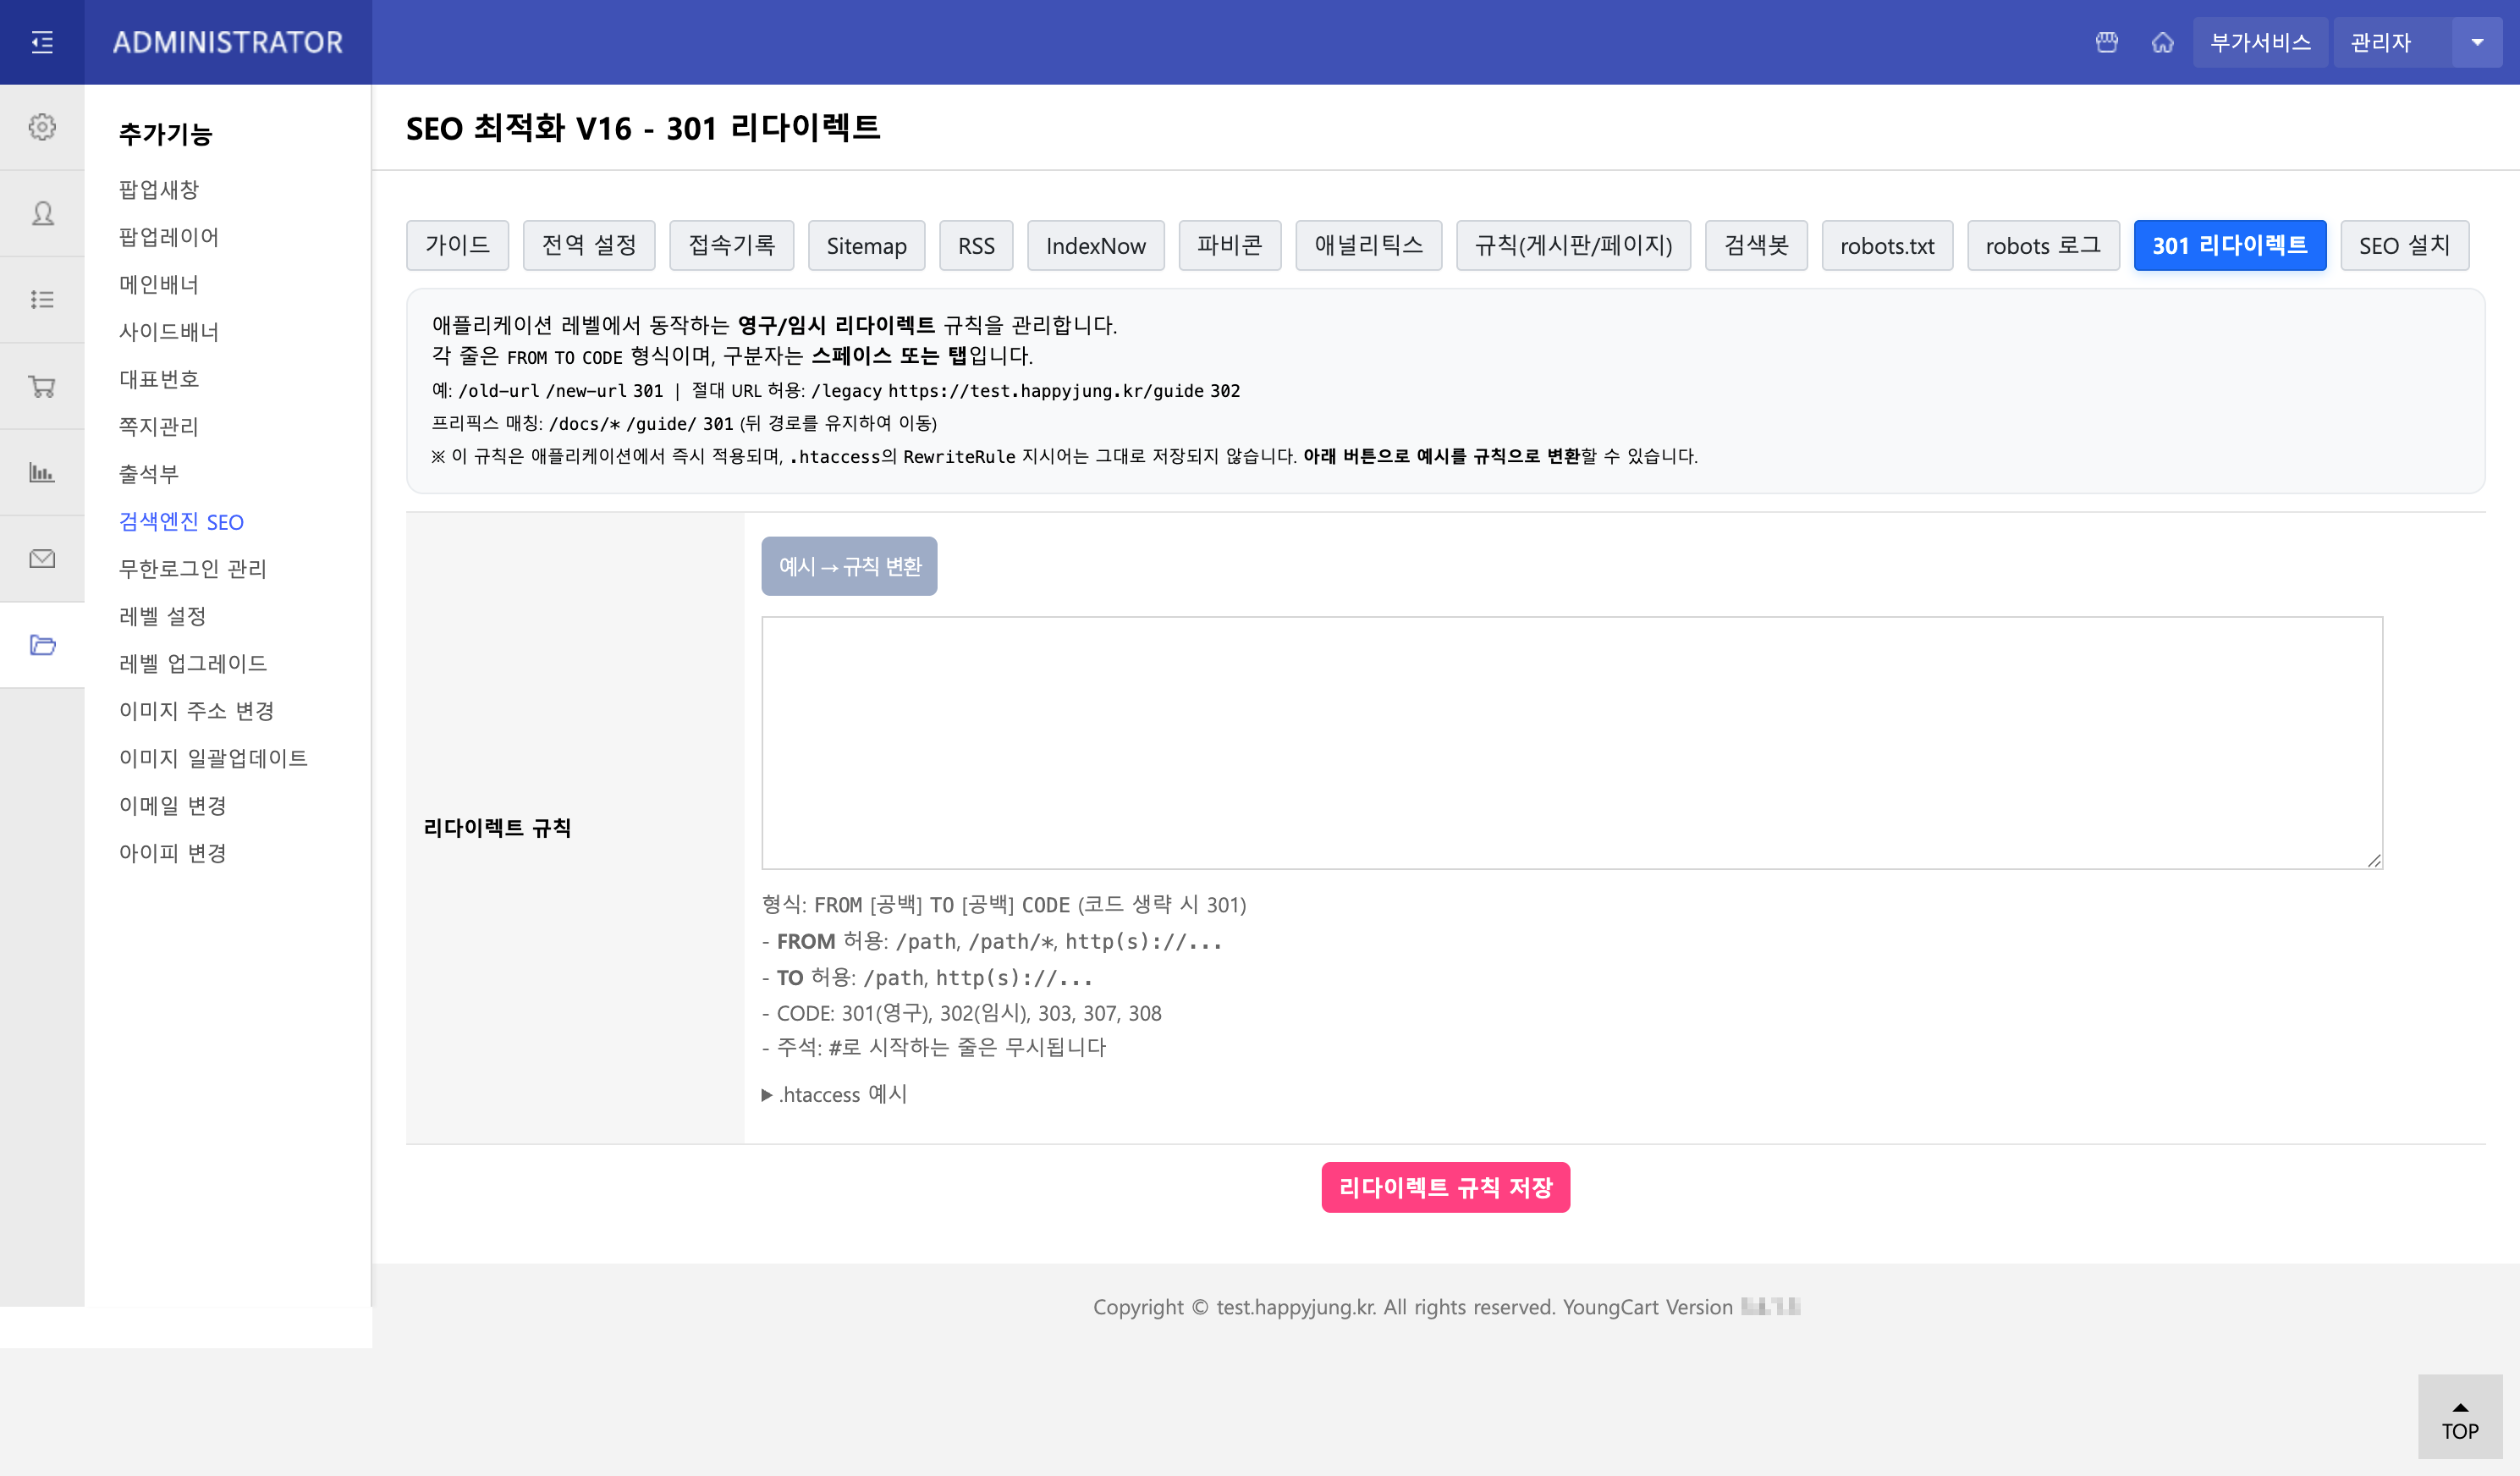The height and width of the screenshot is (1476, 2520).
Task: Open the storefront icon in the top bar
Action: 2106,42
